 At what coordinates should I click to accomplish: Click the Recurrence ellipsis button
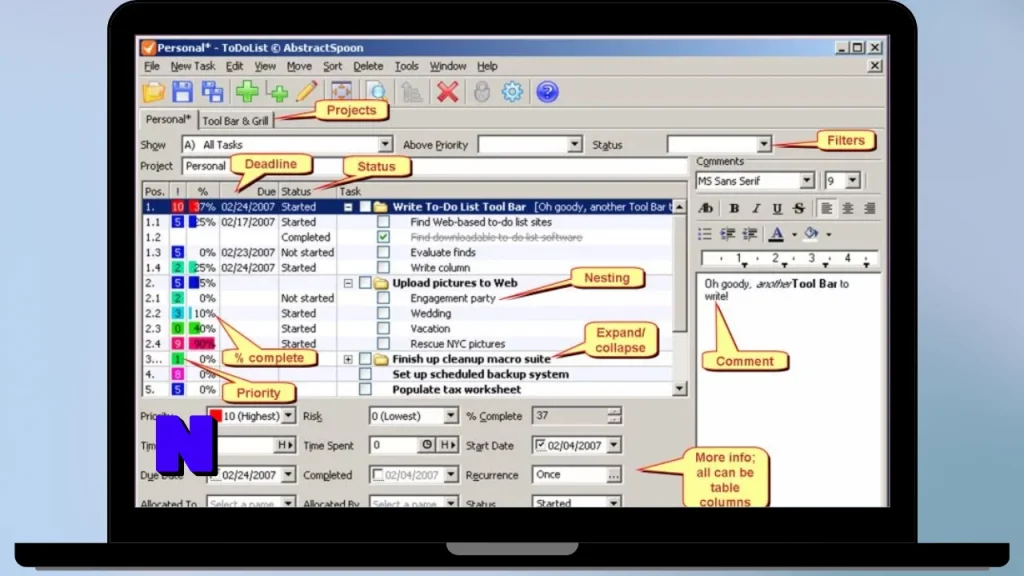(x=613, y=475)
